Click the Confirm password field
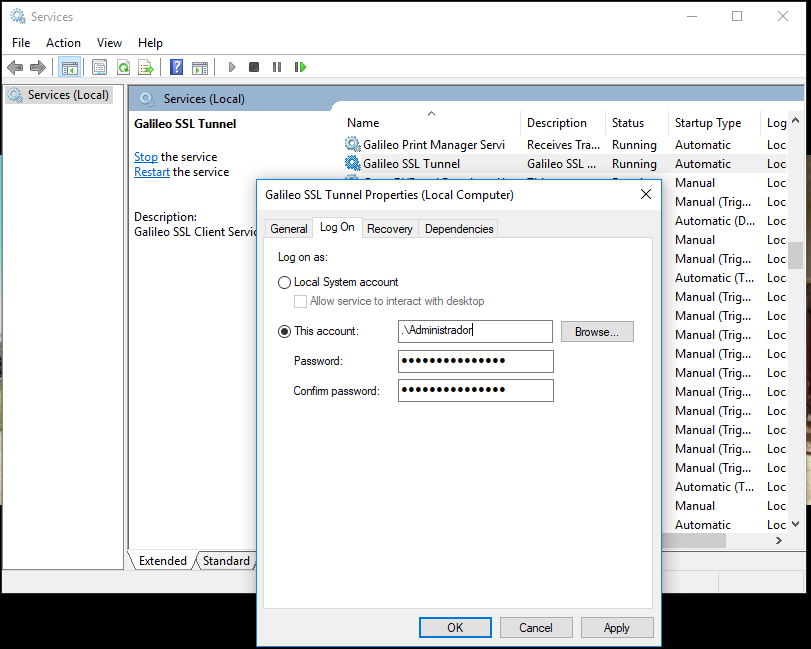The height and width of the screenshot is (649, 811). (475, 390)
